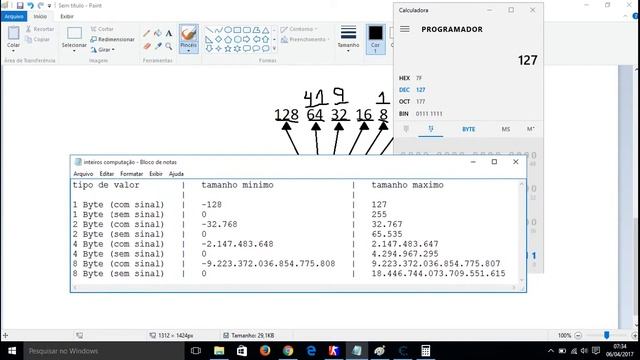The image size is (640, 360).
Task: Click the Save icon in Paint title bar
Action: [x=20, y=5]
